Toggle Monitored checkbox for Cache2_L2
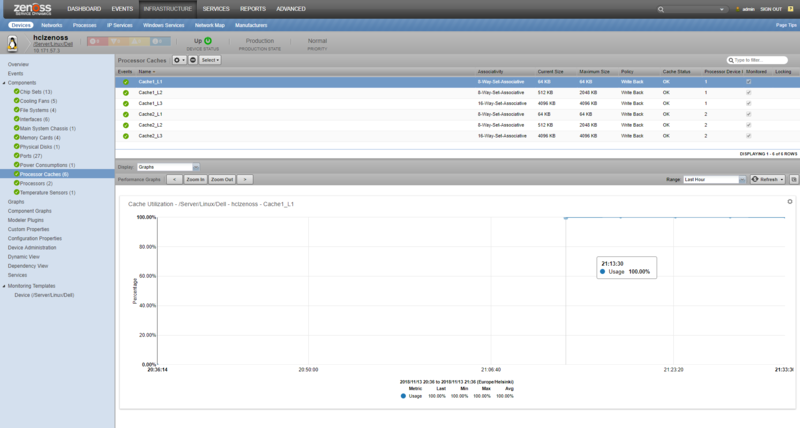 click(x=748, y=125)
